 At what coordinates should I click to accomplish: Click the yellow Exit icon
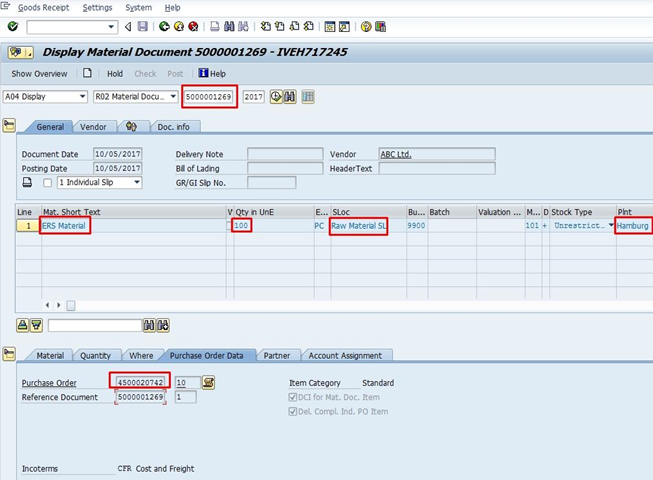coord(179,27)
